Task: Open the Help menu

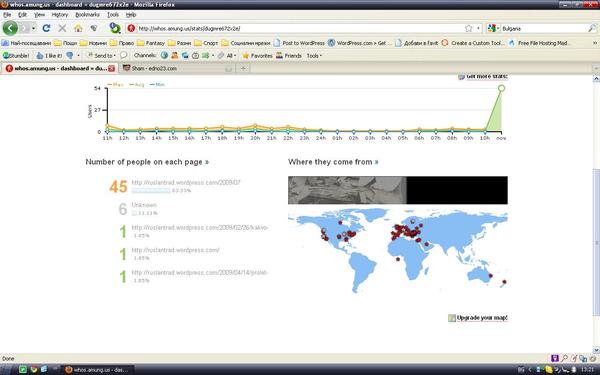Action: [131, 15]
